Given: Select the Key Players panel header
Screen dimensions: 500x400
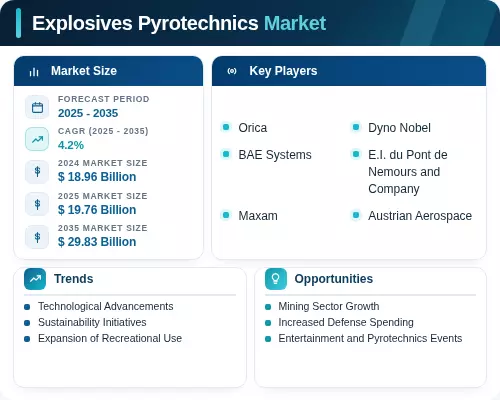Looking at the screenshot, I should click(x=349, y=71).
